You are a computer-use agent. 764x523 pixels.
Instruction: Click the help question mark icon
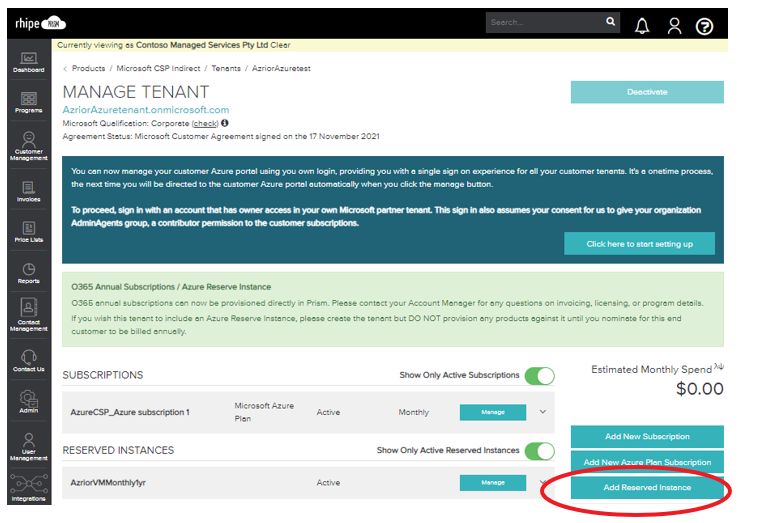705,26
